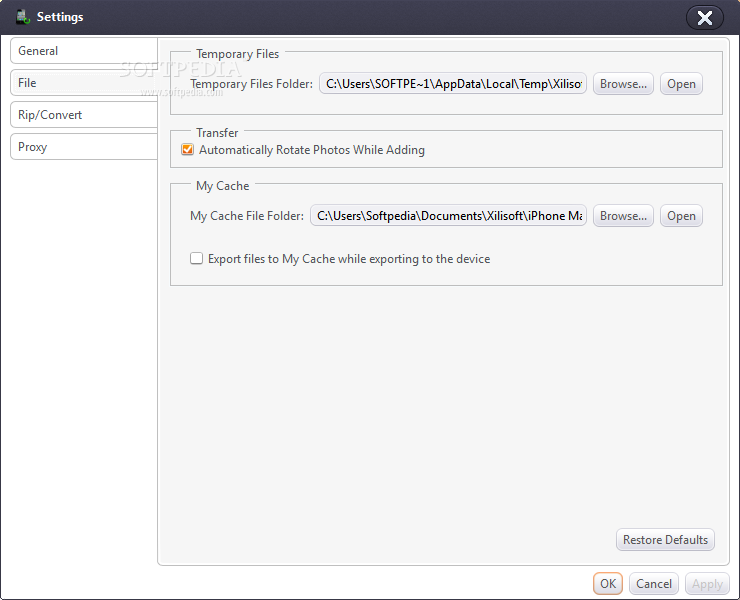Open the Proxy settings tab
Screen dimensions: 740x600
tap(84, 147)
